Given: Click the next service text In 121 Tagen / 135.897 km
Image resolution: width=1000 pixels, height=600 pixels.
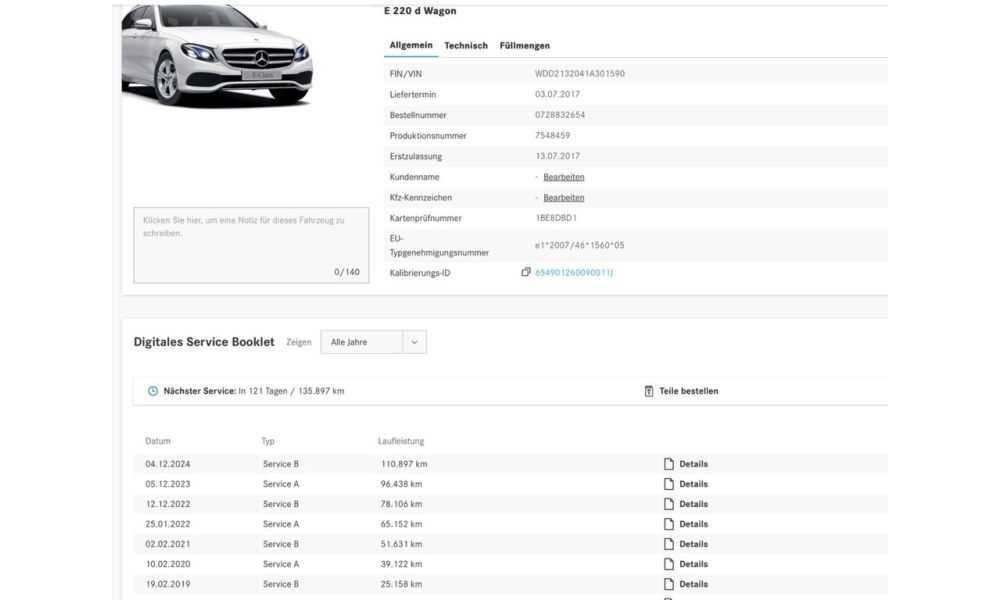Looking at the screenshot, I should 291,391.
